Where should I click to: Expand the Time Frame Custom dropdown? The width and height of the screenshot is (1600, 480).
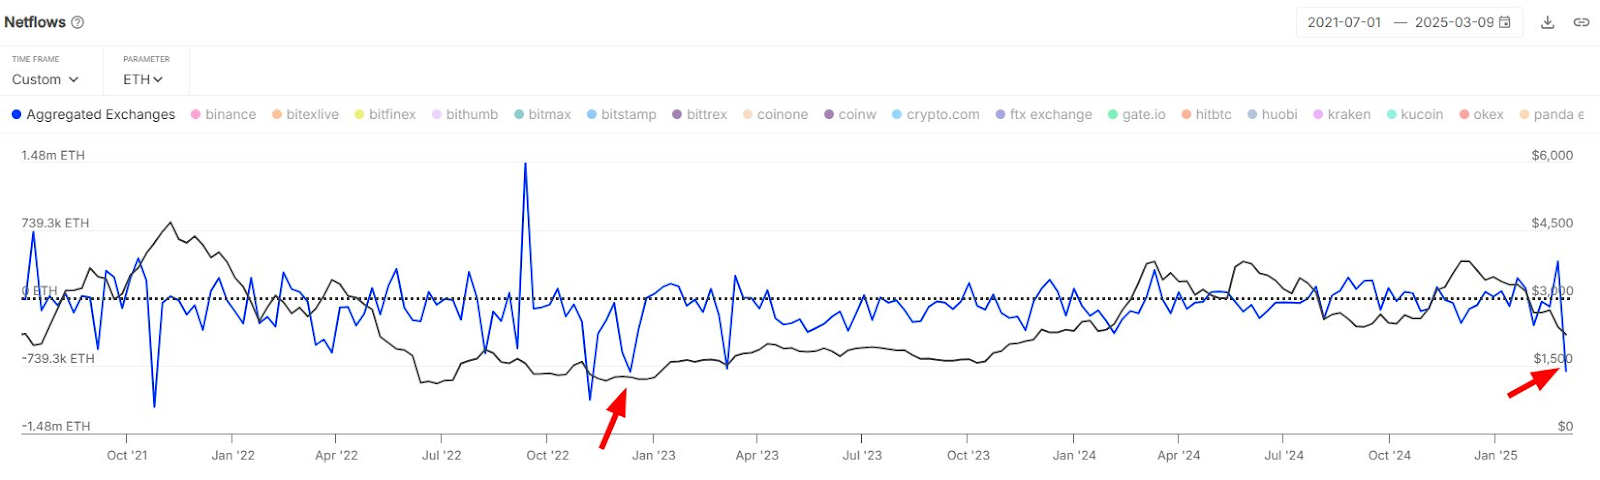pos(45,79)
